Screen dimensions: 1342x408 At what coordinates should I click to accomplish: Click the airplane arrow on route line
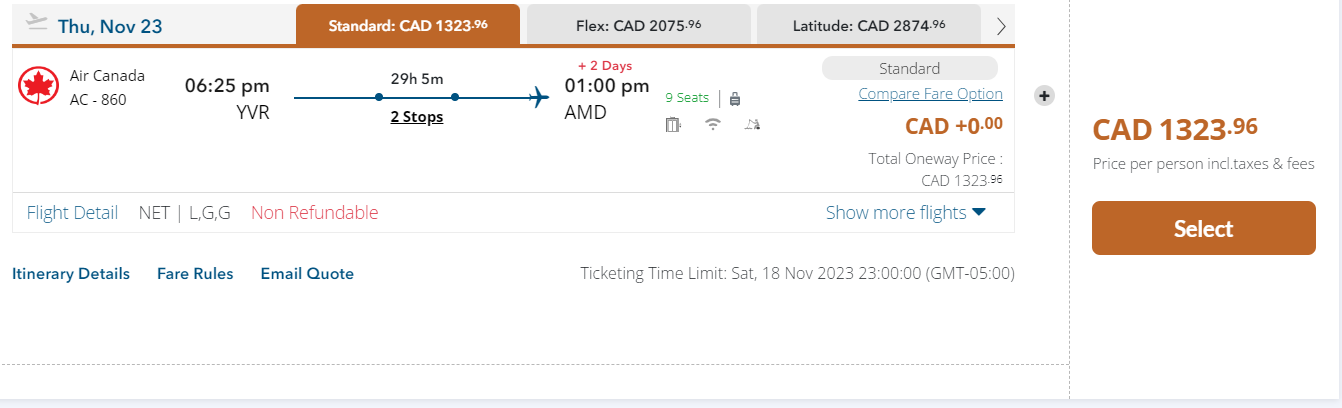[x=540, y=97]
